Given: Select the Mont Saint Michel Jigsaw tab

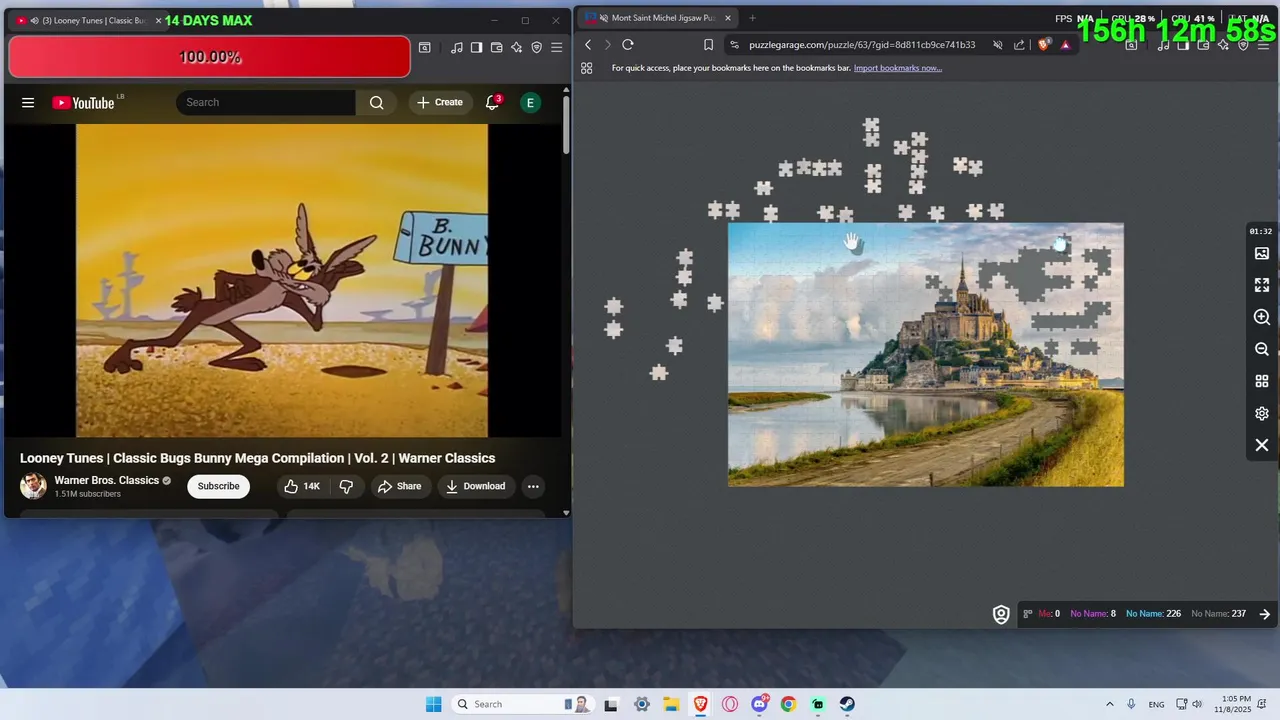Looking at the screenshot, I should coord(660,17).
